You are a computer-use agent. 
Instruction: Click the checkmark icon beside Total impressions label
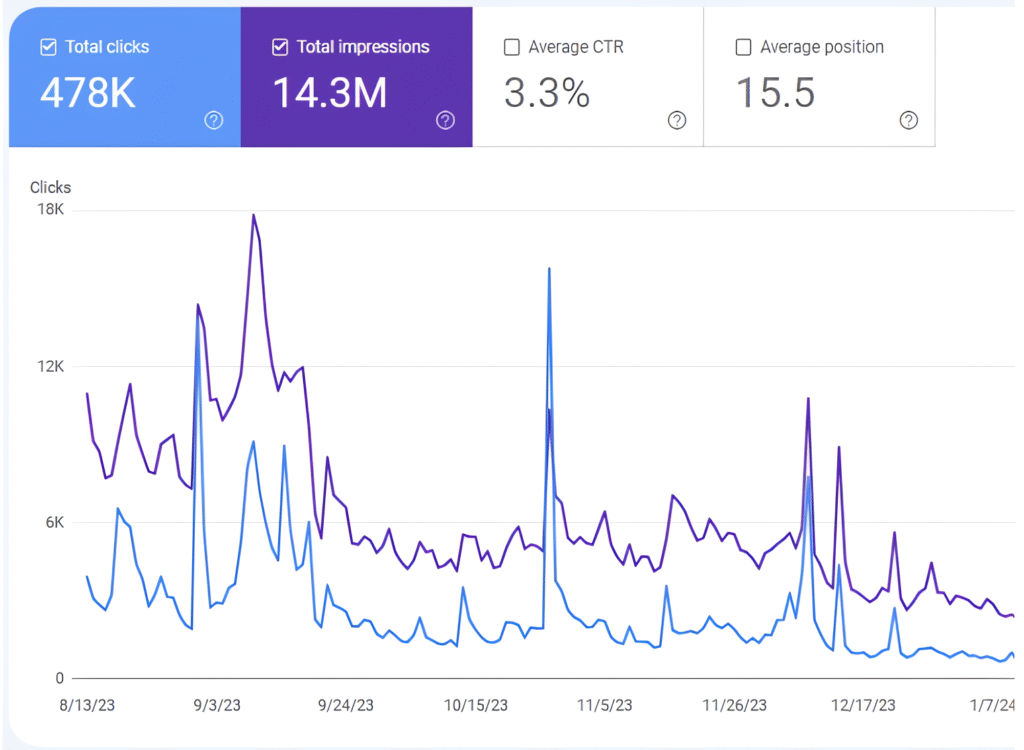pos(279,46)
